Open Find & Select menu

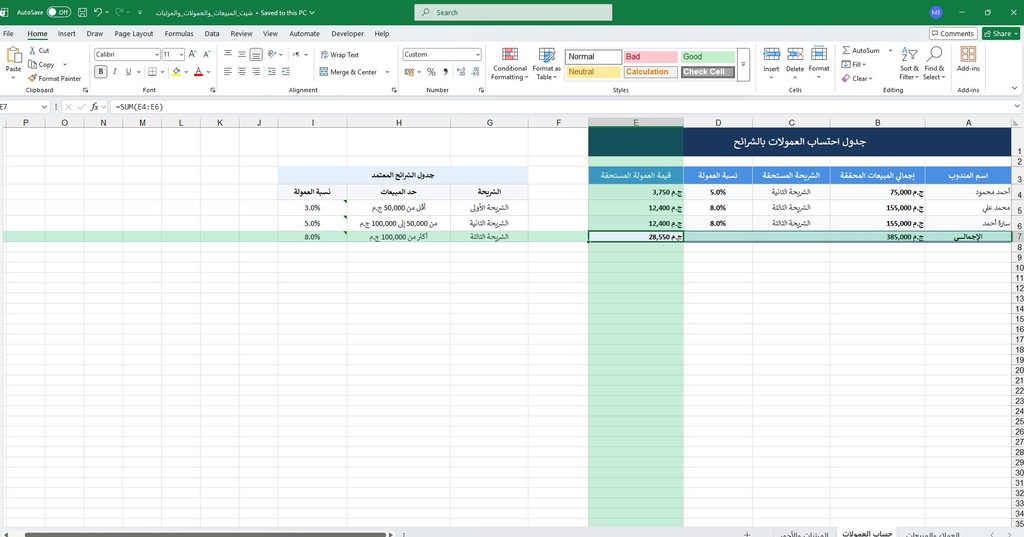(x=935, y=63)
